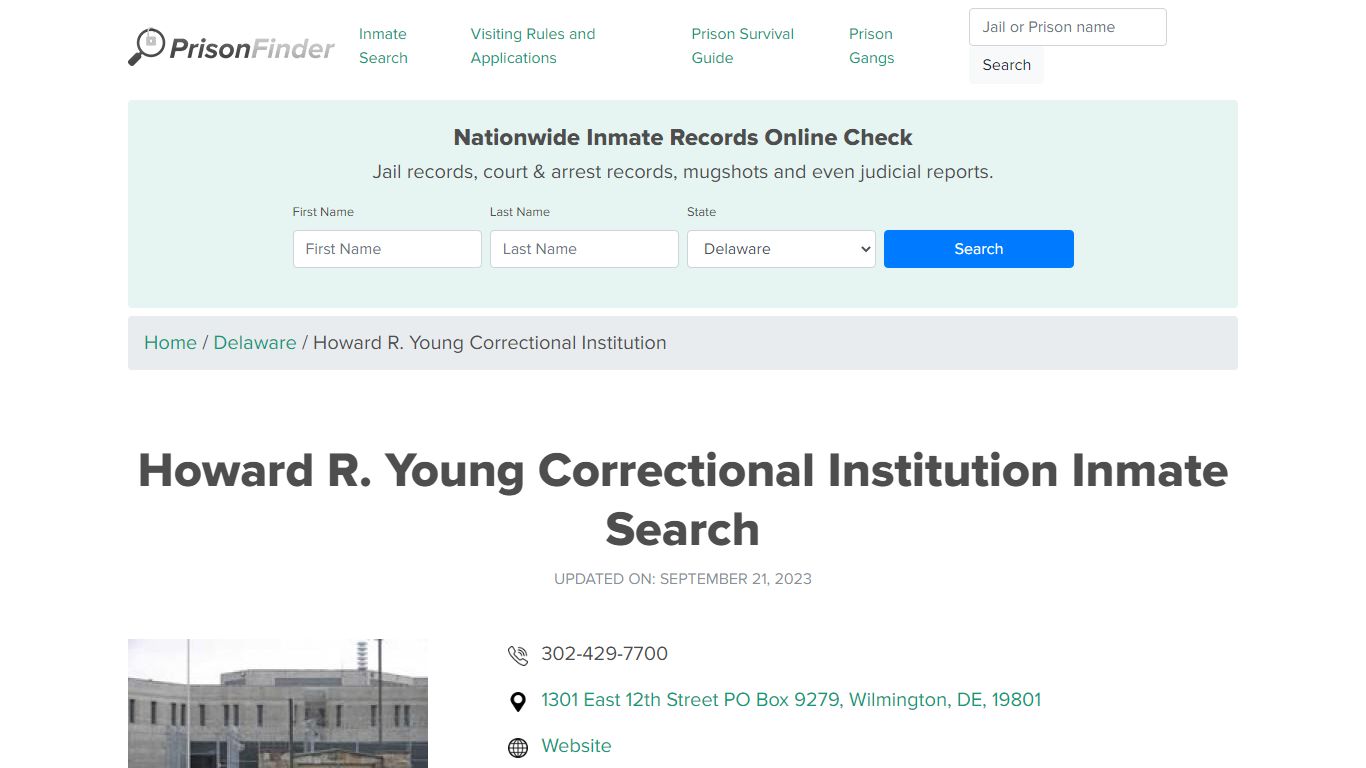Select the phone number 302-429-7700

coord(604,654)
